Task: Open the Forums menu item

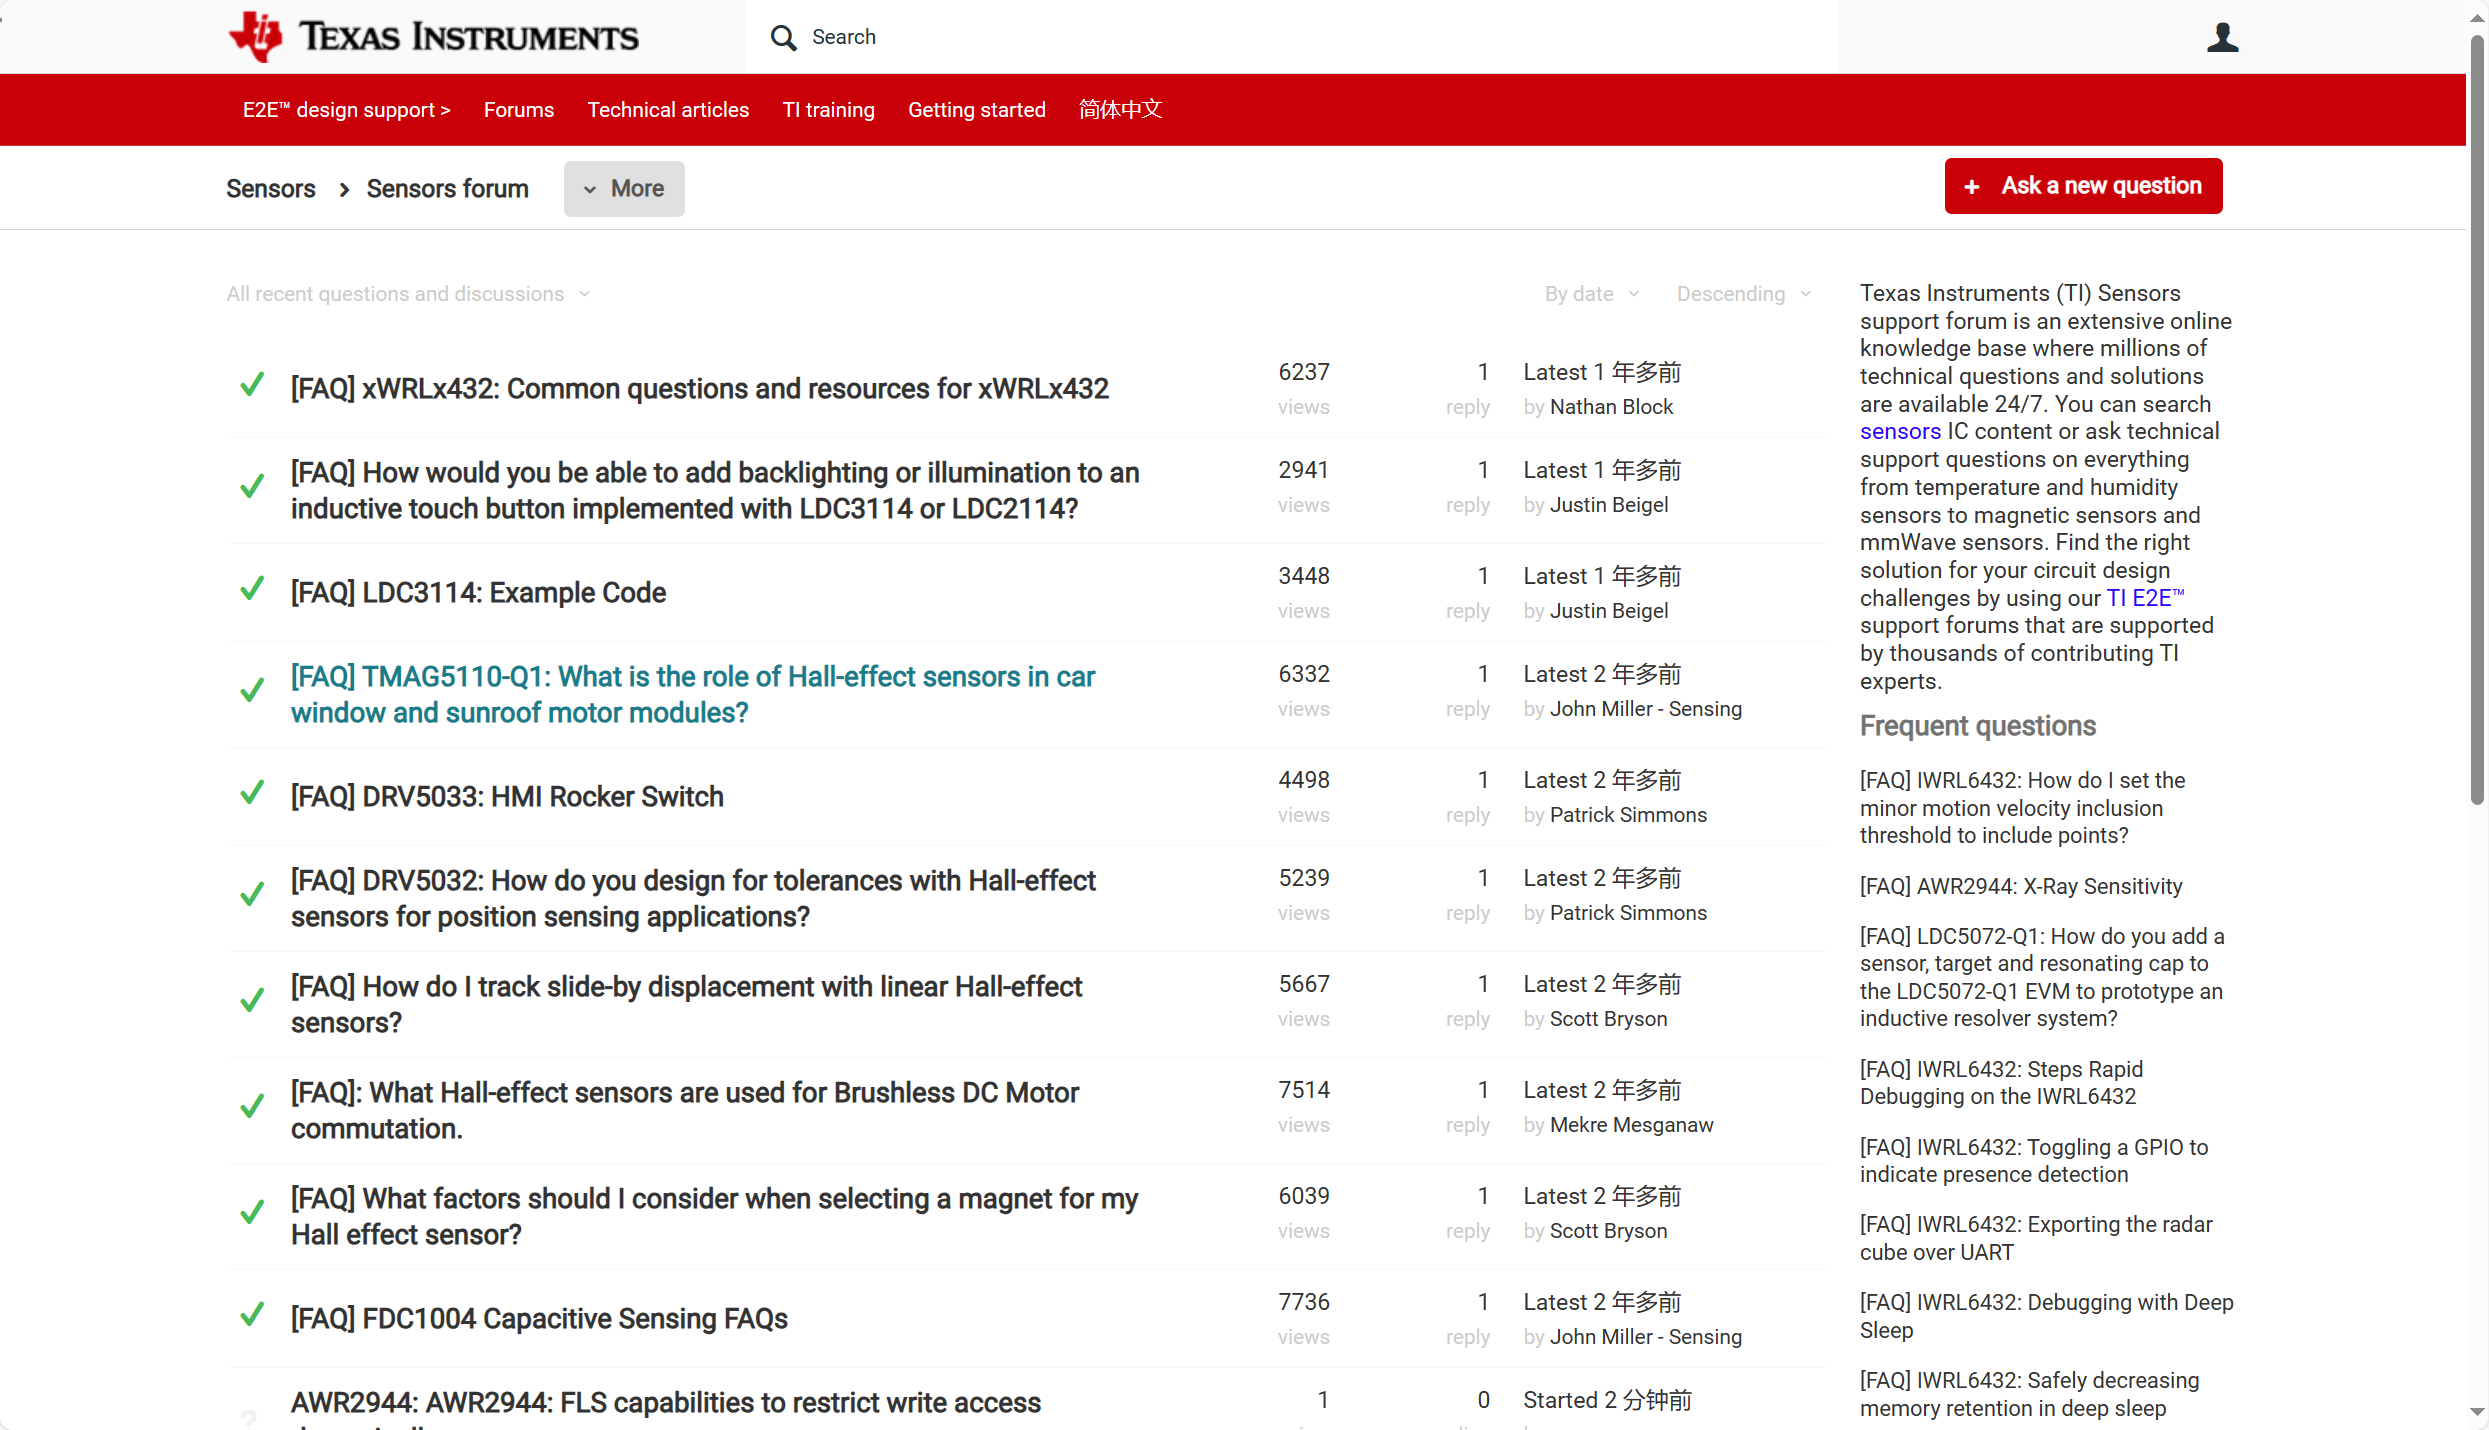Action: [x=518, y=110]
